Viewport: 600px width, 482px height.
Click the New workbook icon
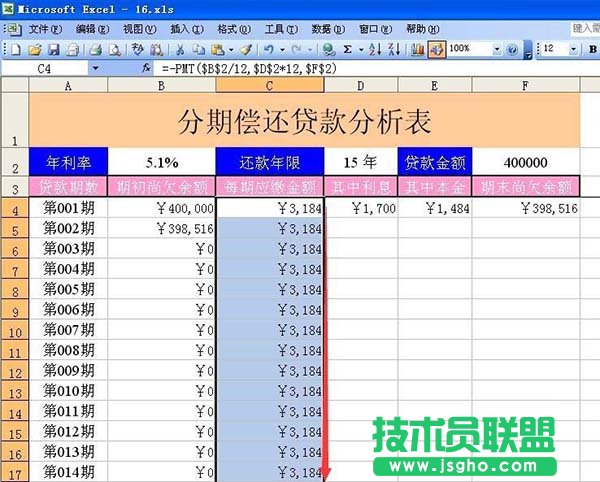[15, 49]
